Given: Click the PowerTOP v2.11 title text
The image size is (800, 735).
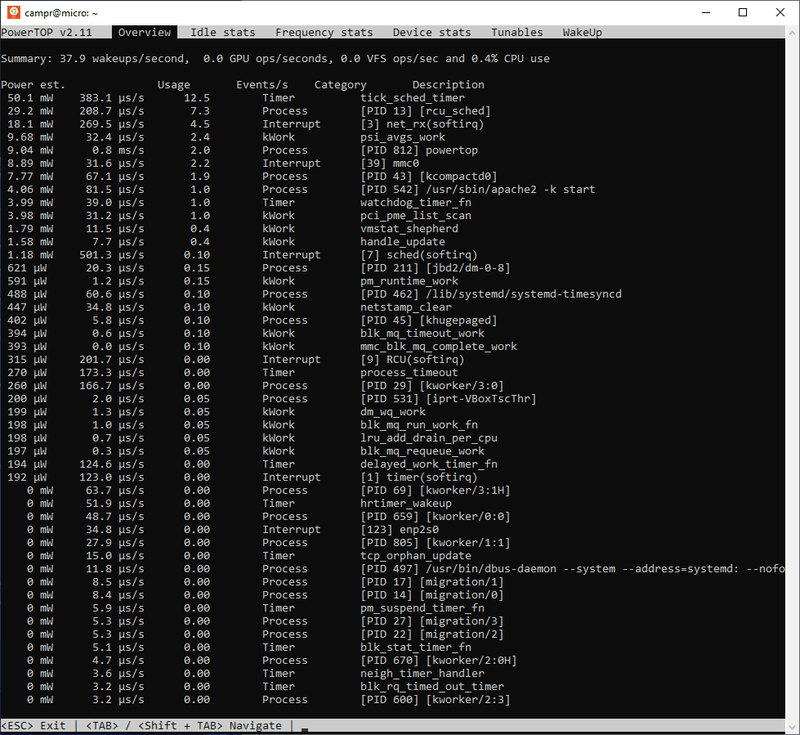Looking at the screenshot, I should point(46,32).
